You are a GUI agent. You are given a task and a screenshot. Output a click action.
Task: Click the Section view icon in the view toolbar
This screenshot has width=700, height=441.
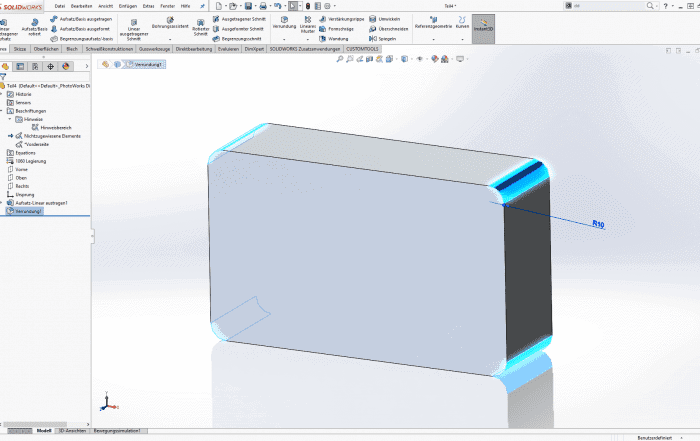point(369,59)
